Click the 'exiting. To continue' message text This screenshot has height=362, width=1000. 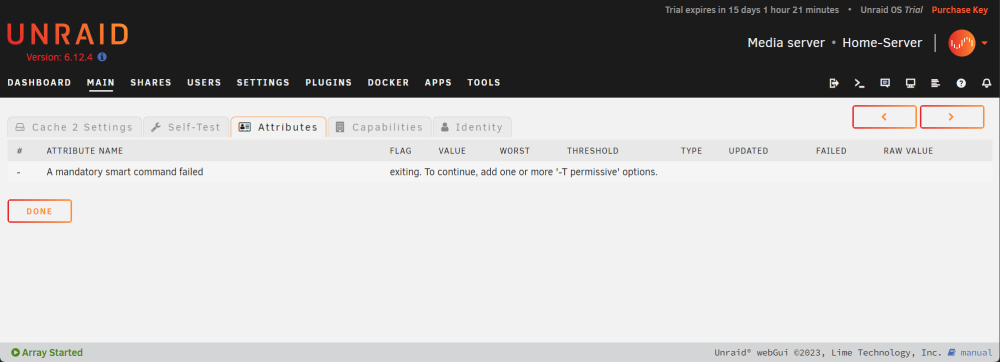(524, 171)
